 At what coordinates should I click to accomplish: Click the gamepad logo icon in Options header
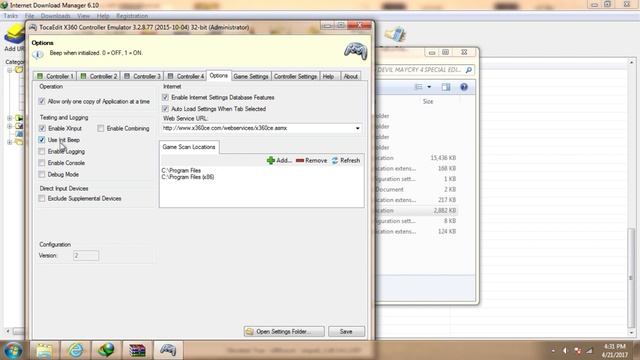pos(356,51)
